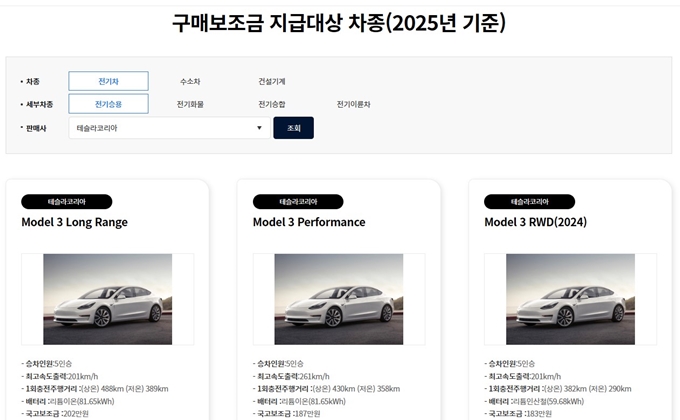The height and width of the screenshot is (420, 680).
Task: View the Model 3 Long Range car photo
Action: coord(108,299)
